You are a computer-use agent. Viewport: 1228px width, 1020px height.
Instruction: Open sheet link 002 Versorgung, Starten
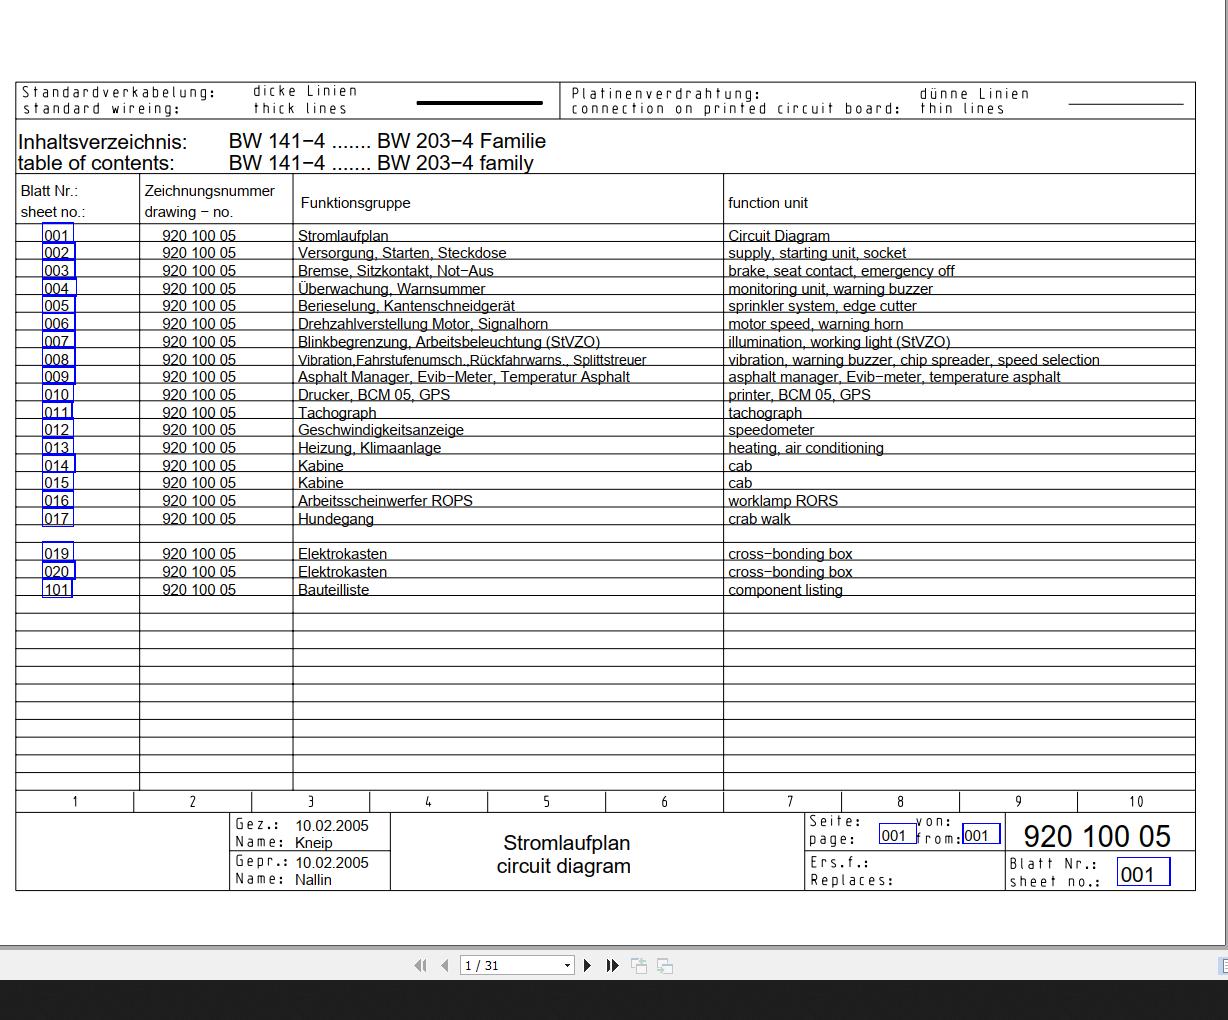58,253
